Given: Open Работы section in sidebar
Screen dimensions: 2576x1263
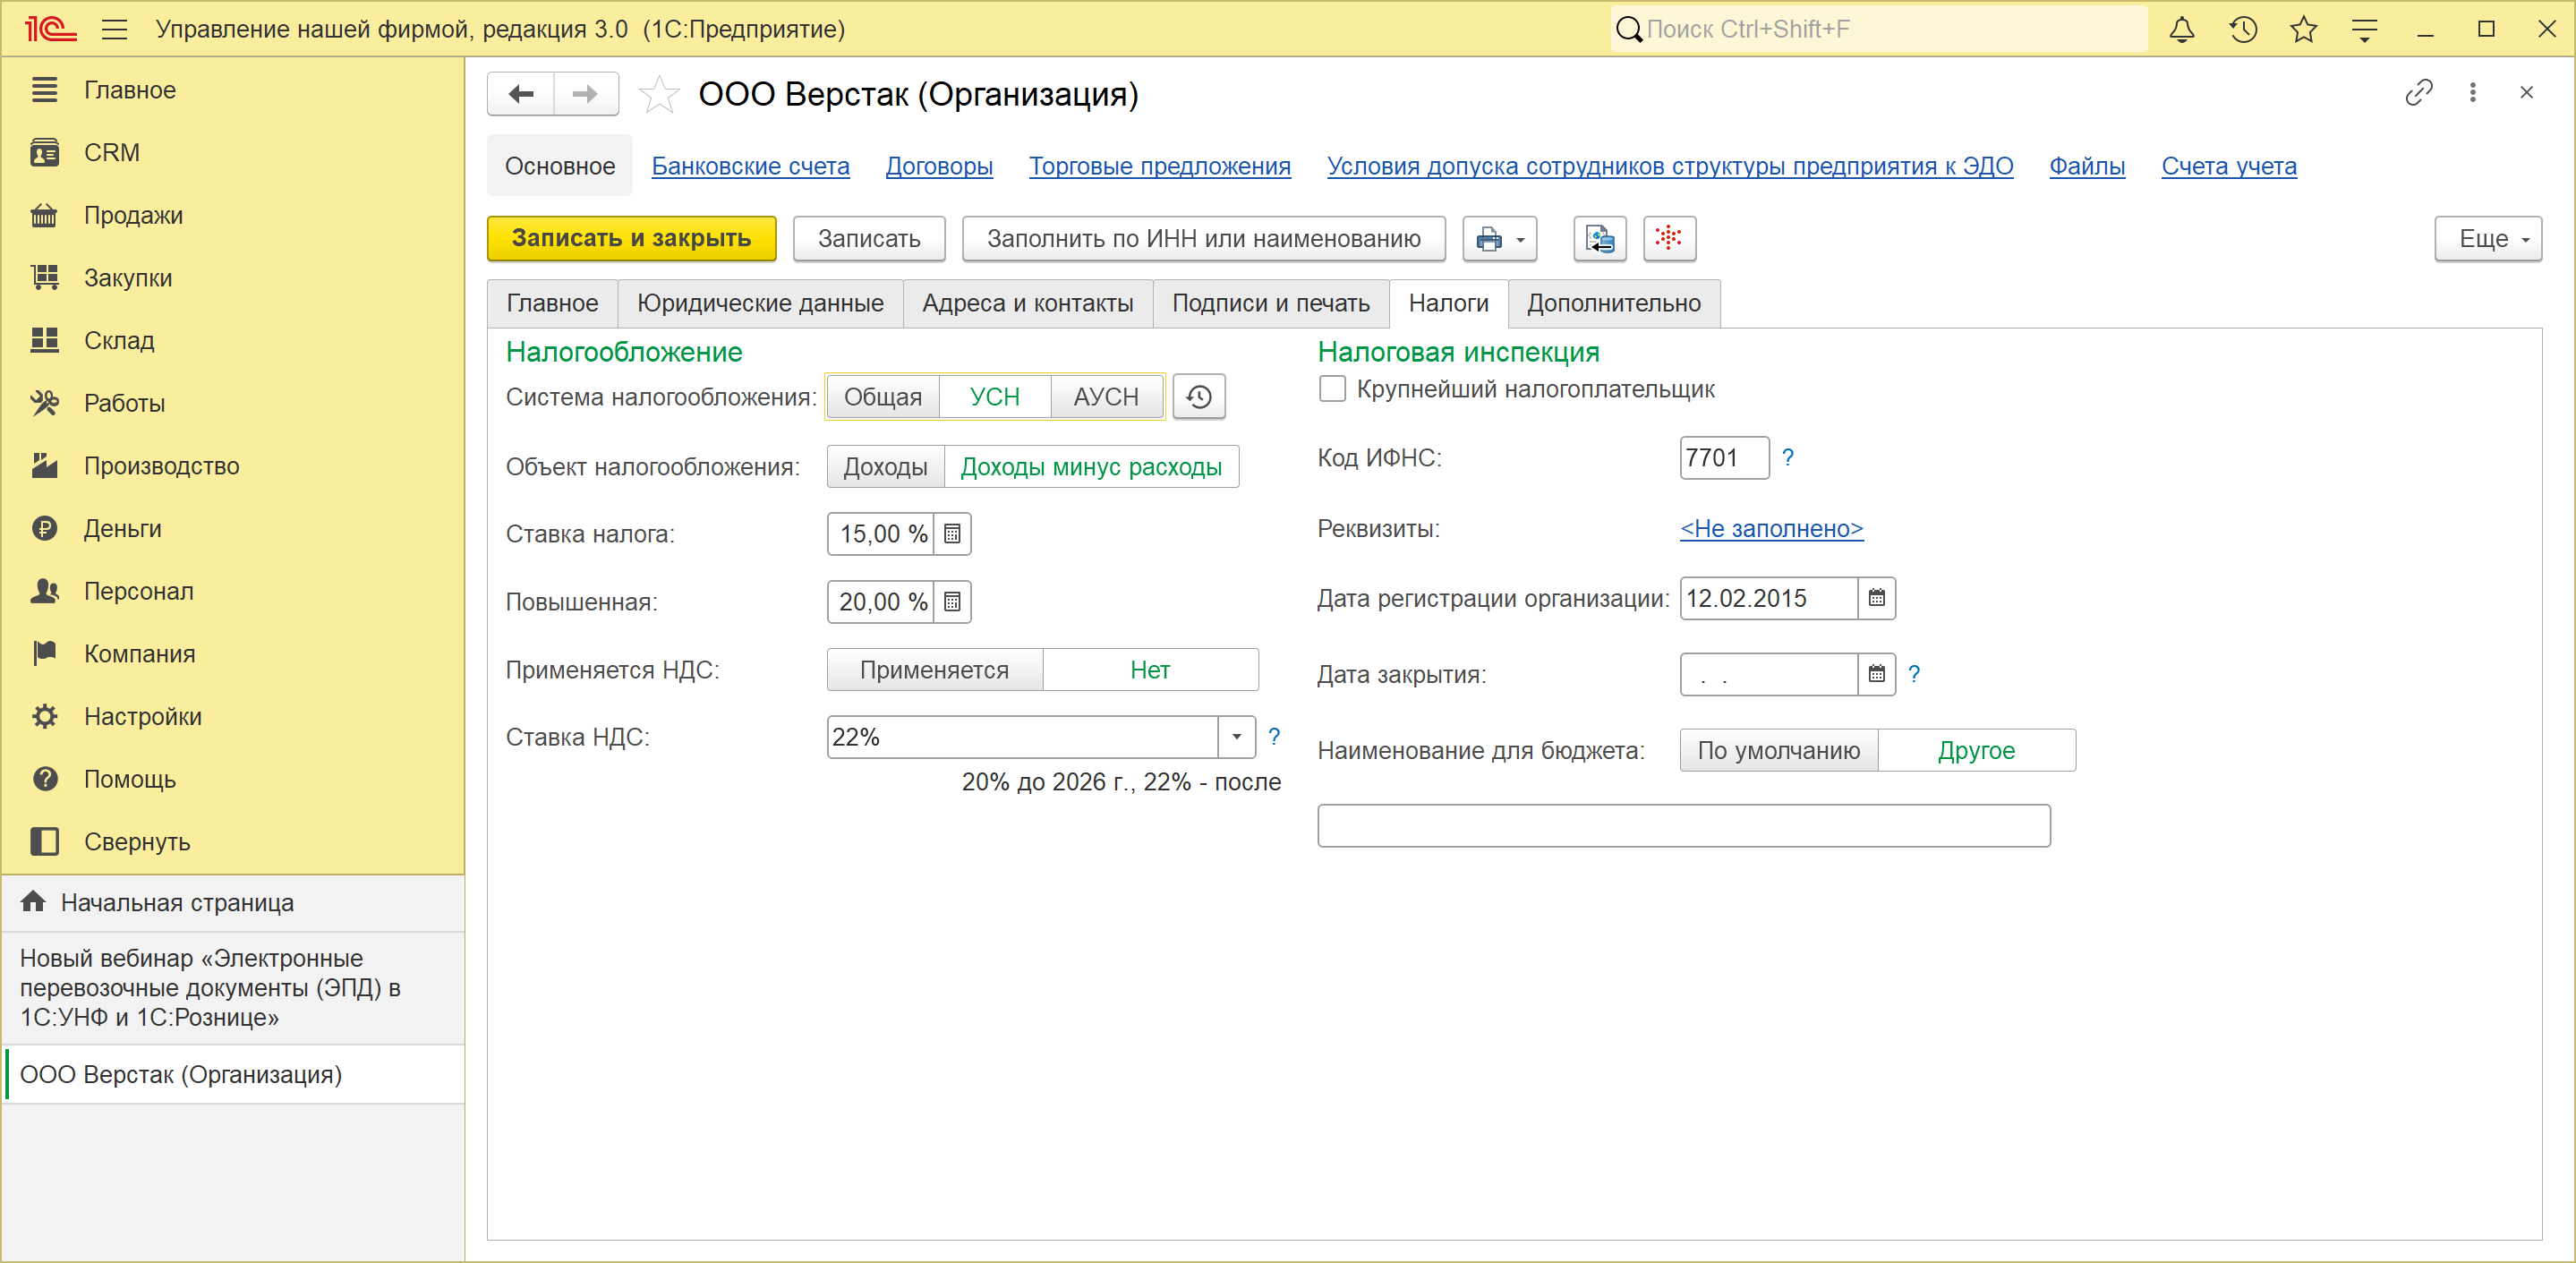Looking at the screenshot, I should pyautogui.click(x=233, y=403).
